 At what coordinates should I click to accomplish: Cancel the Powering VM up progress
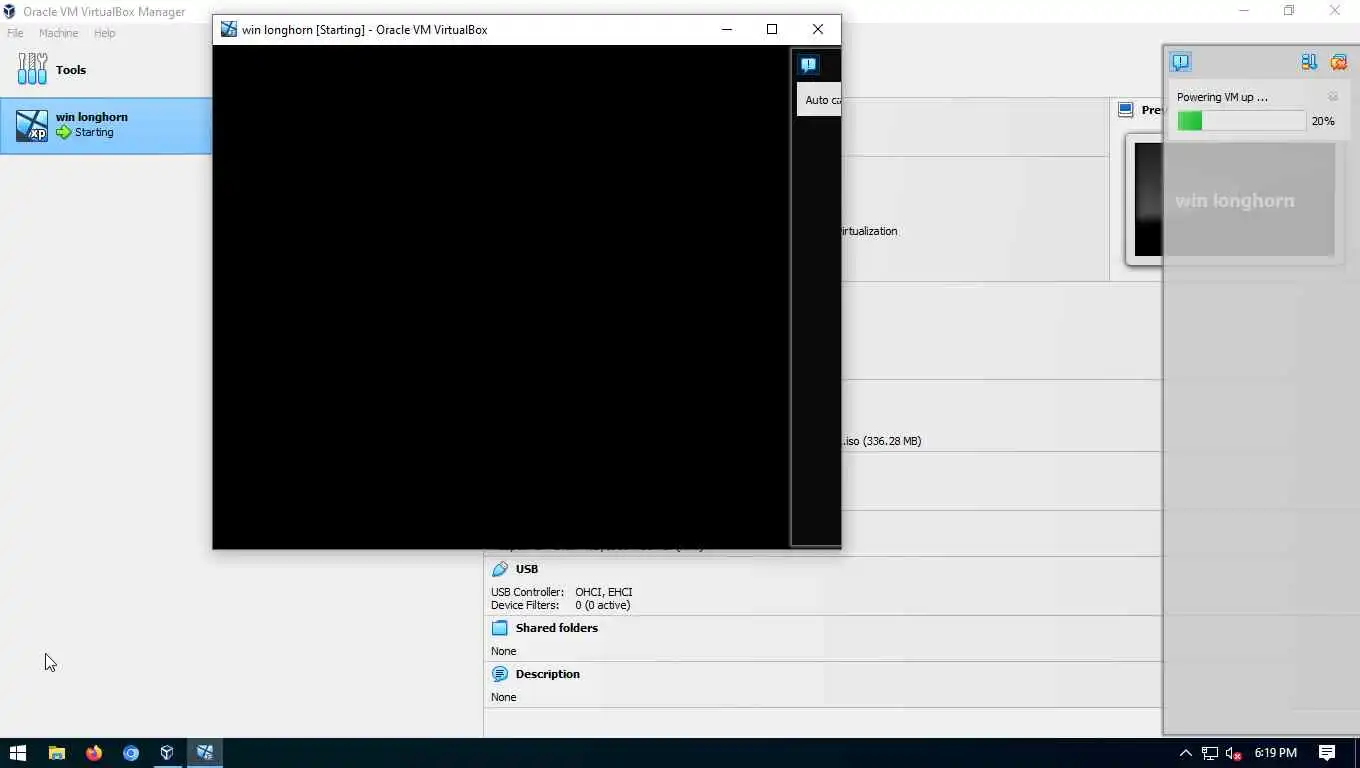click(x=1333, y=97)
